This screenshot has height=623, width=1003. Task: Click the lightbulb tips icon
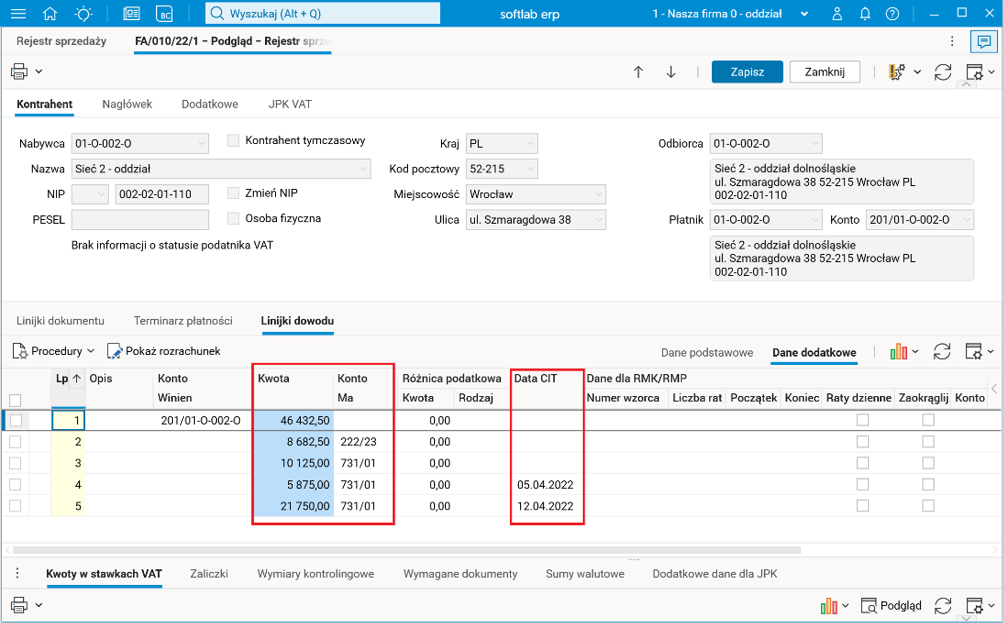(x=83, y=13)
